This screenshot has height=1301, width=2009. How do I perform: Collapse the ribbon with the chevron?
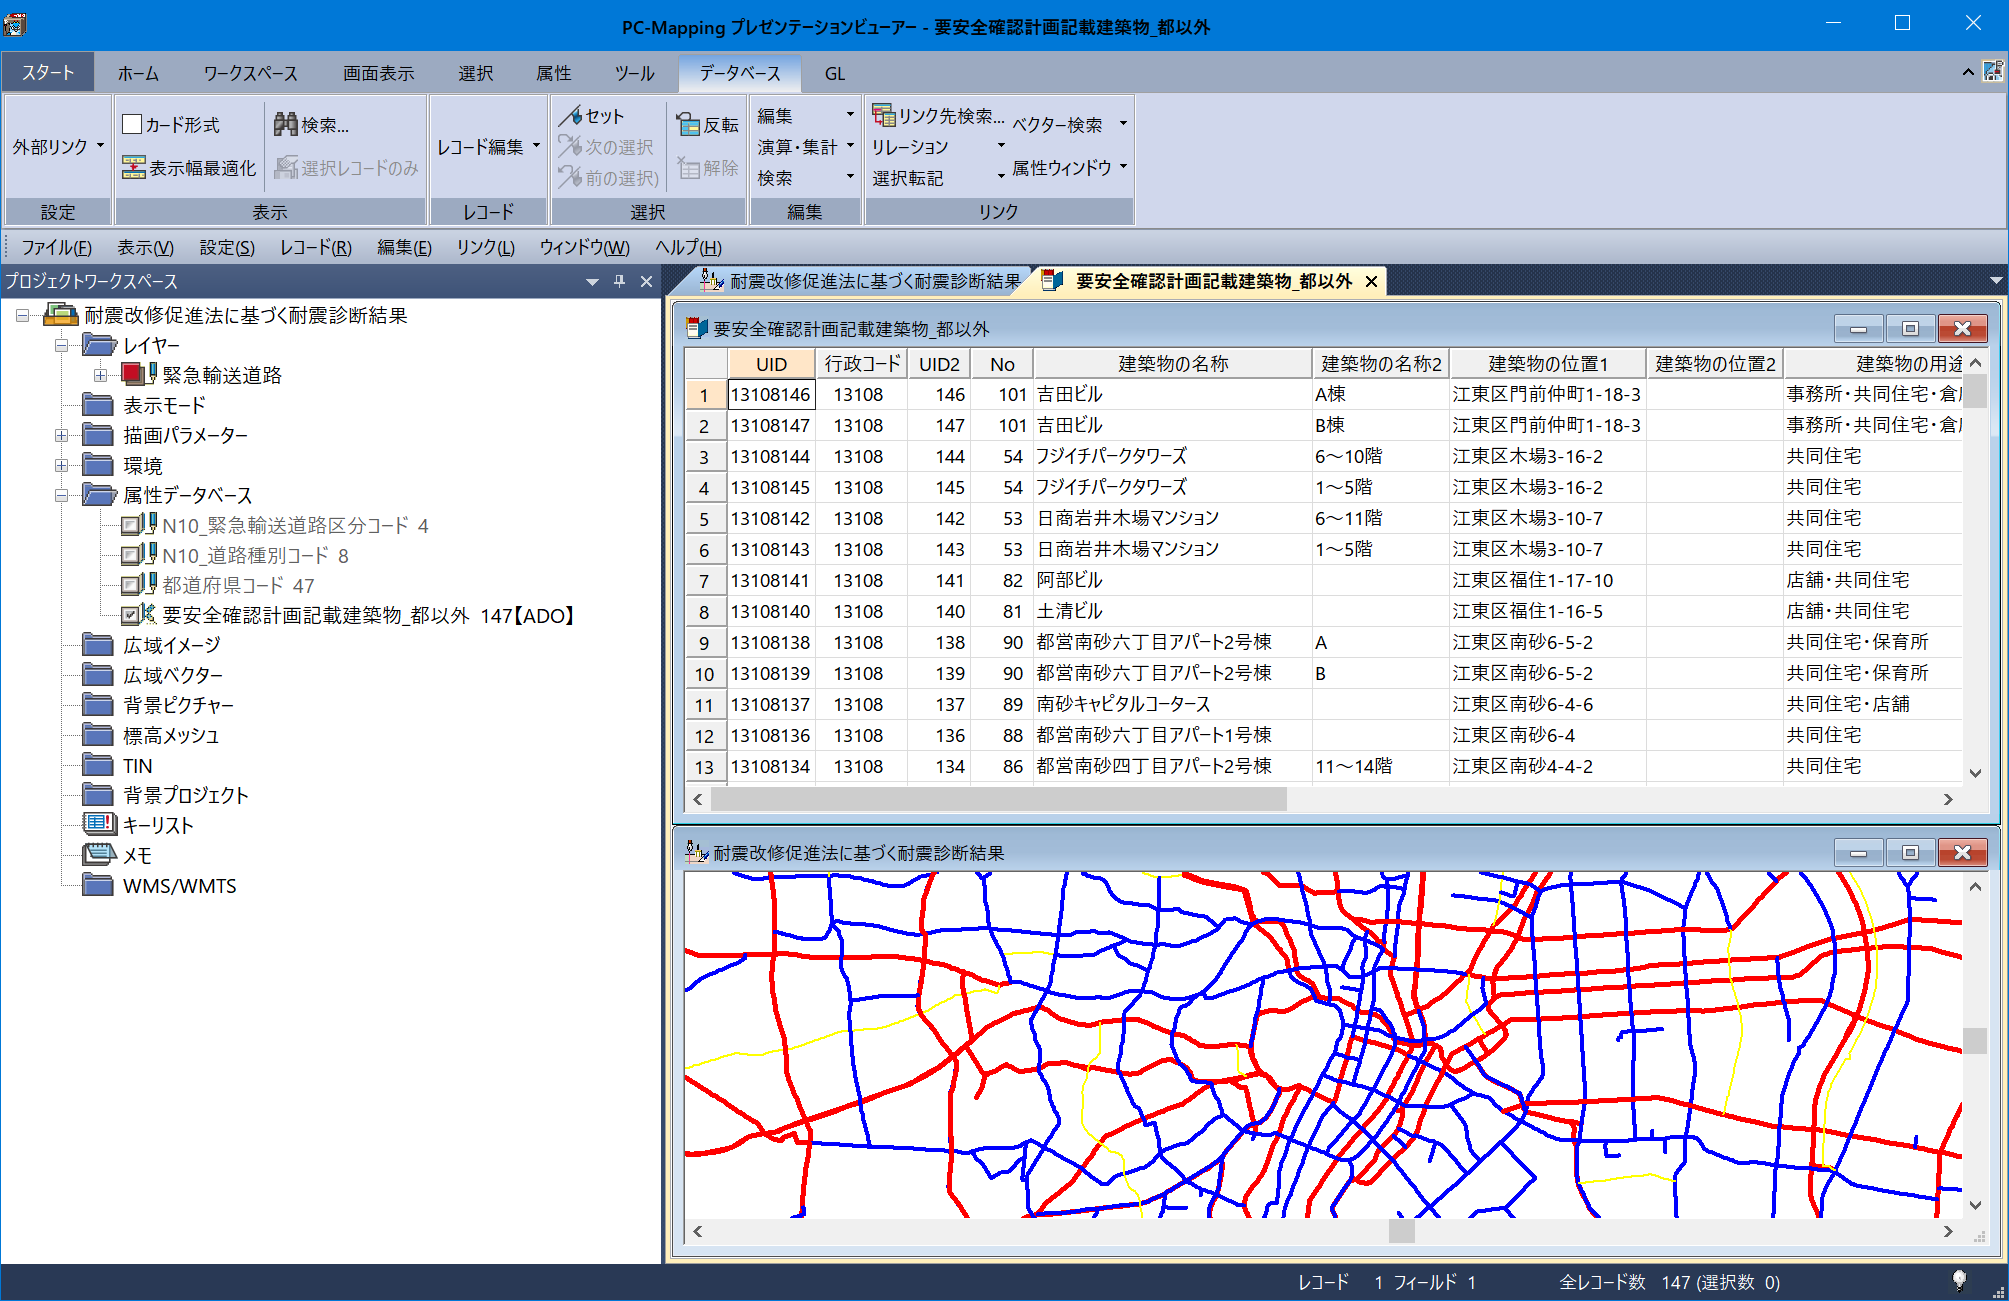click(x=1968, y=72)
